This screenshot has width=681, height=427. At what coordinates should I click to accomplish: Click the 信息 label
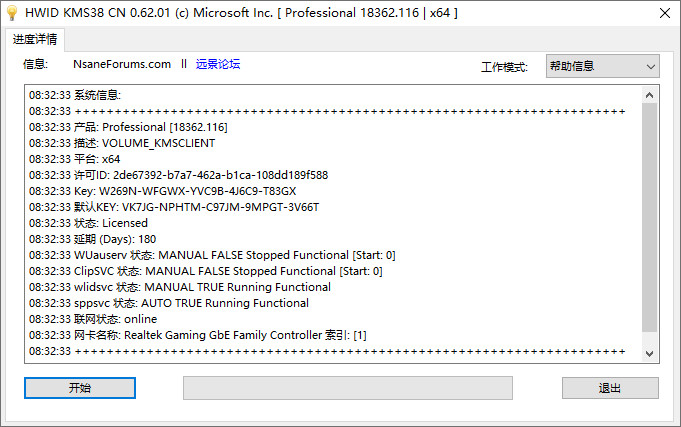click(x=35, y=64)
